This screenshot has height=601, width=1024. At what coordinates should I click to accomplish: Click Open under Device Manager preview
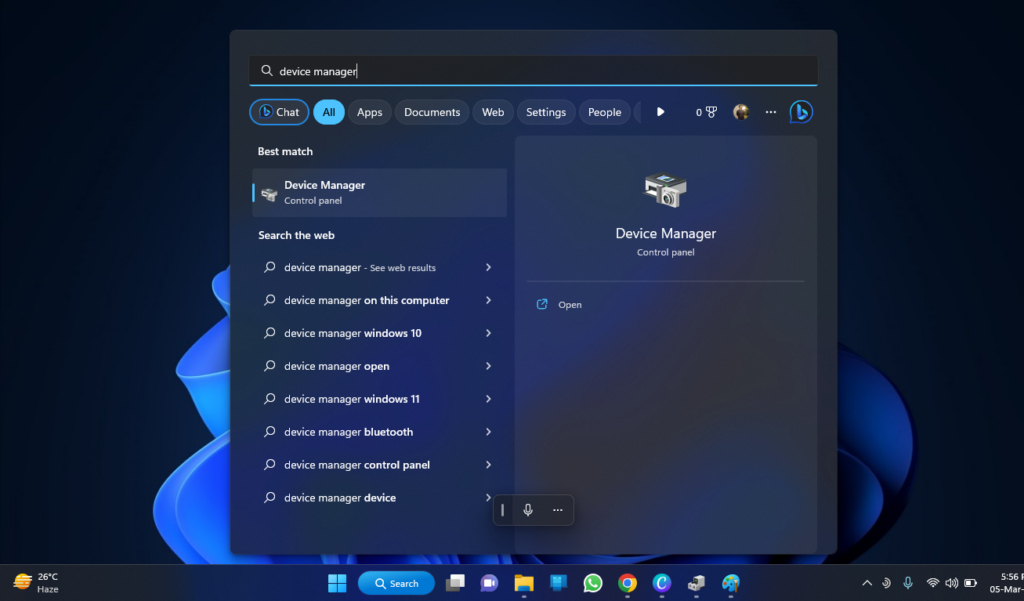569,305
